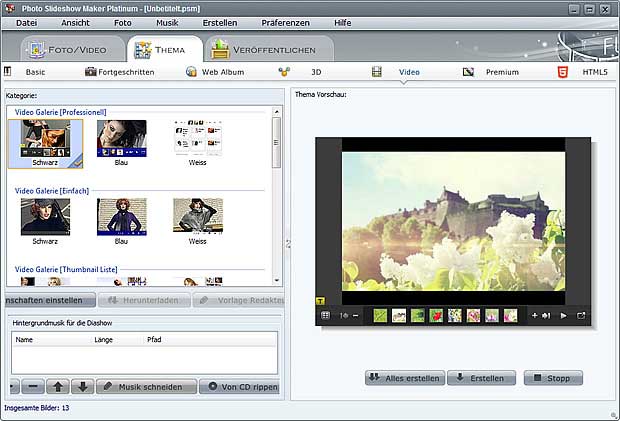Click previous slide icon in preview player
This screenshot has width=620, height=421.
344,315
